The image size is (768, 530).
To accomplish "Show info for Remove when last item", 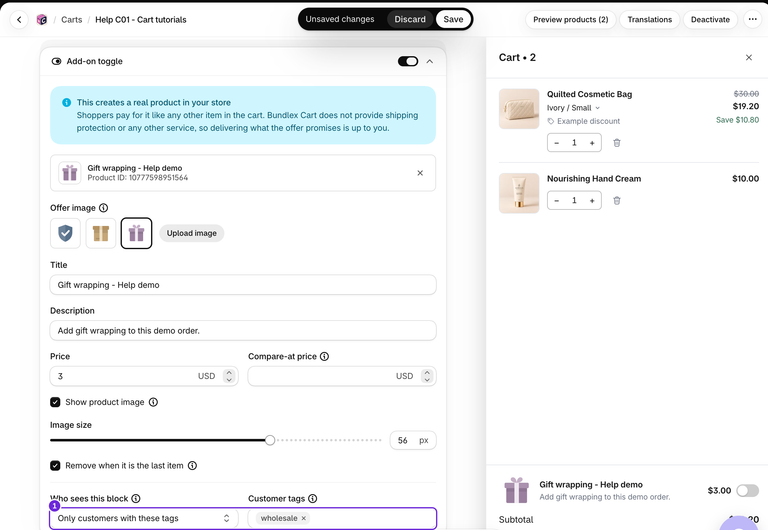I will (x=192, y=465).
